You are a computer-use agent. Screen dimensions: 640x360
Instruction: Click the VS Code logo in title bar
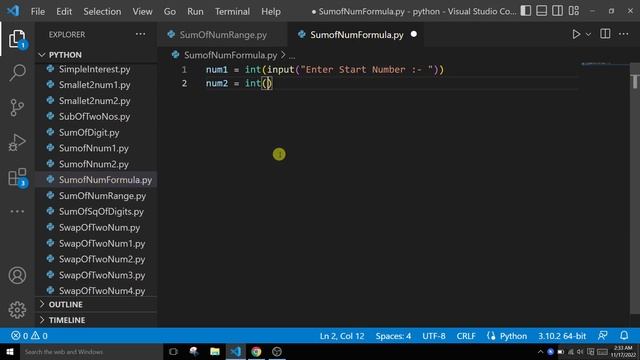point(13,11)
